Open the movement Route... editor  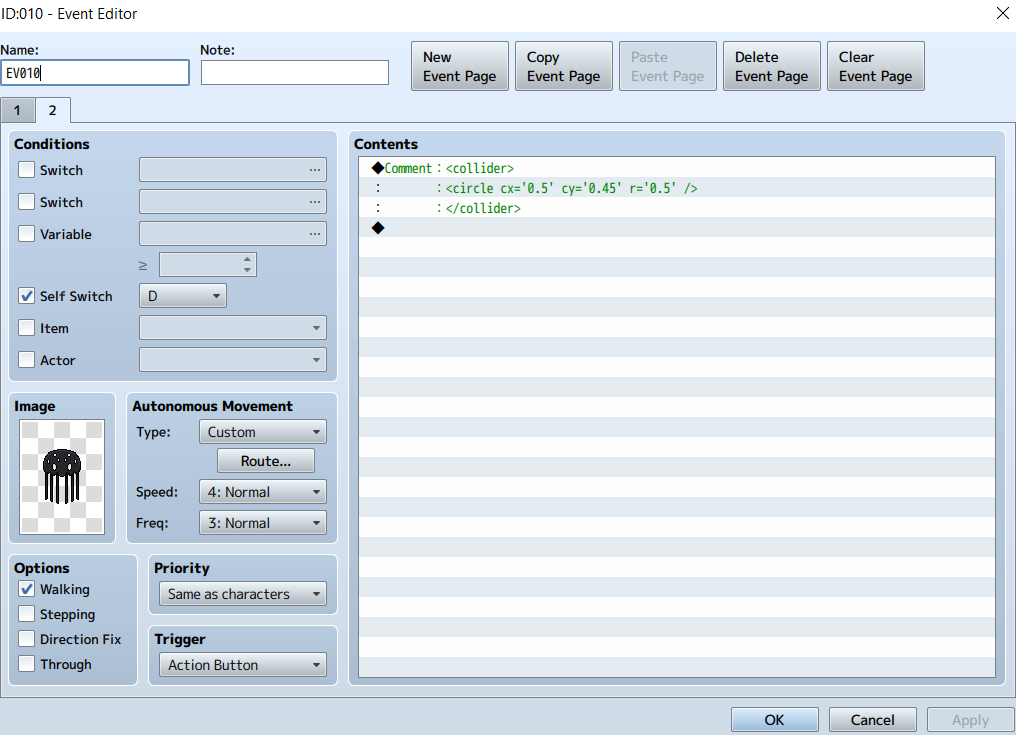pos(266,461)
